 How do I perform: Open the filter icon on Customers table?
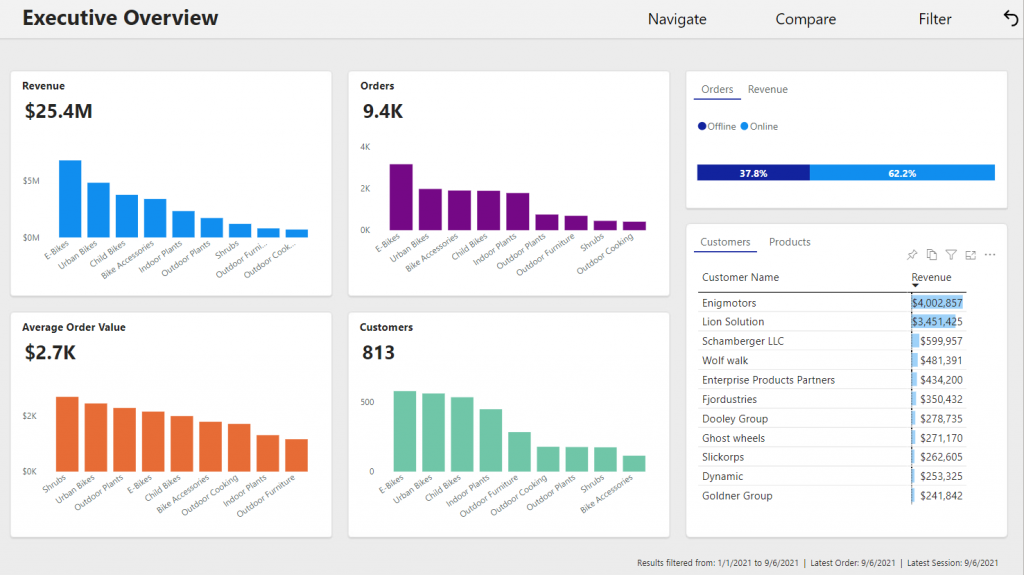951,255
